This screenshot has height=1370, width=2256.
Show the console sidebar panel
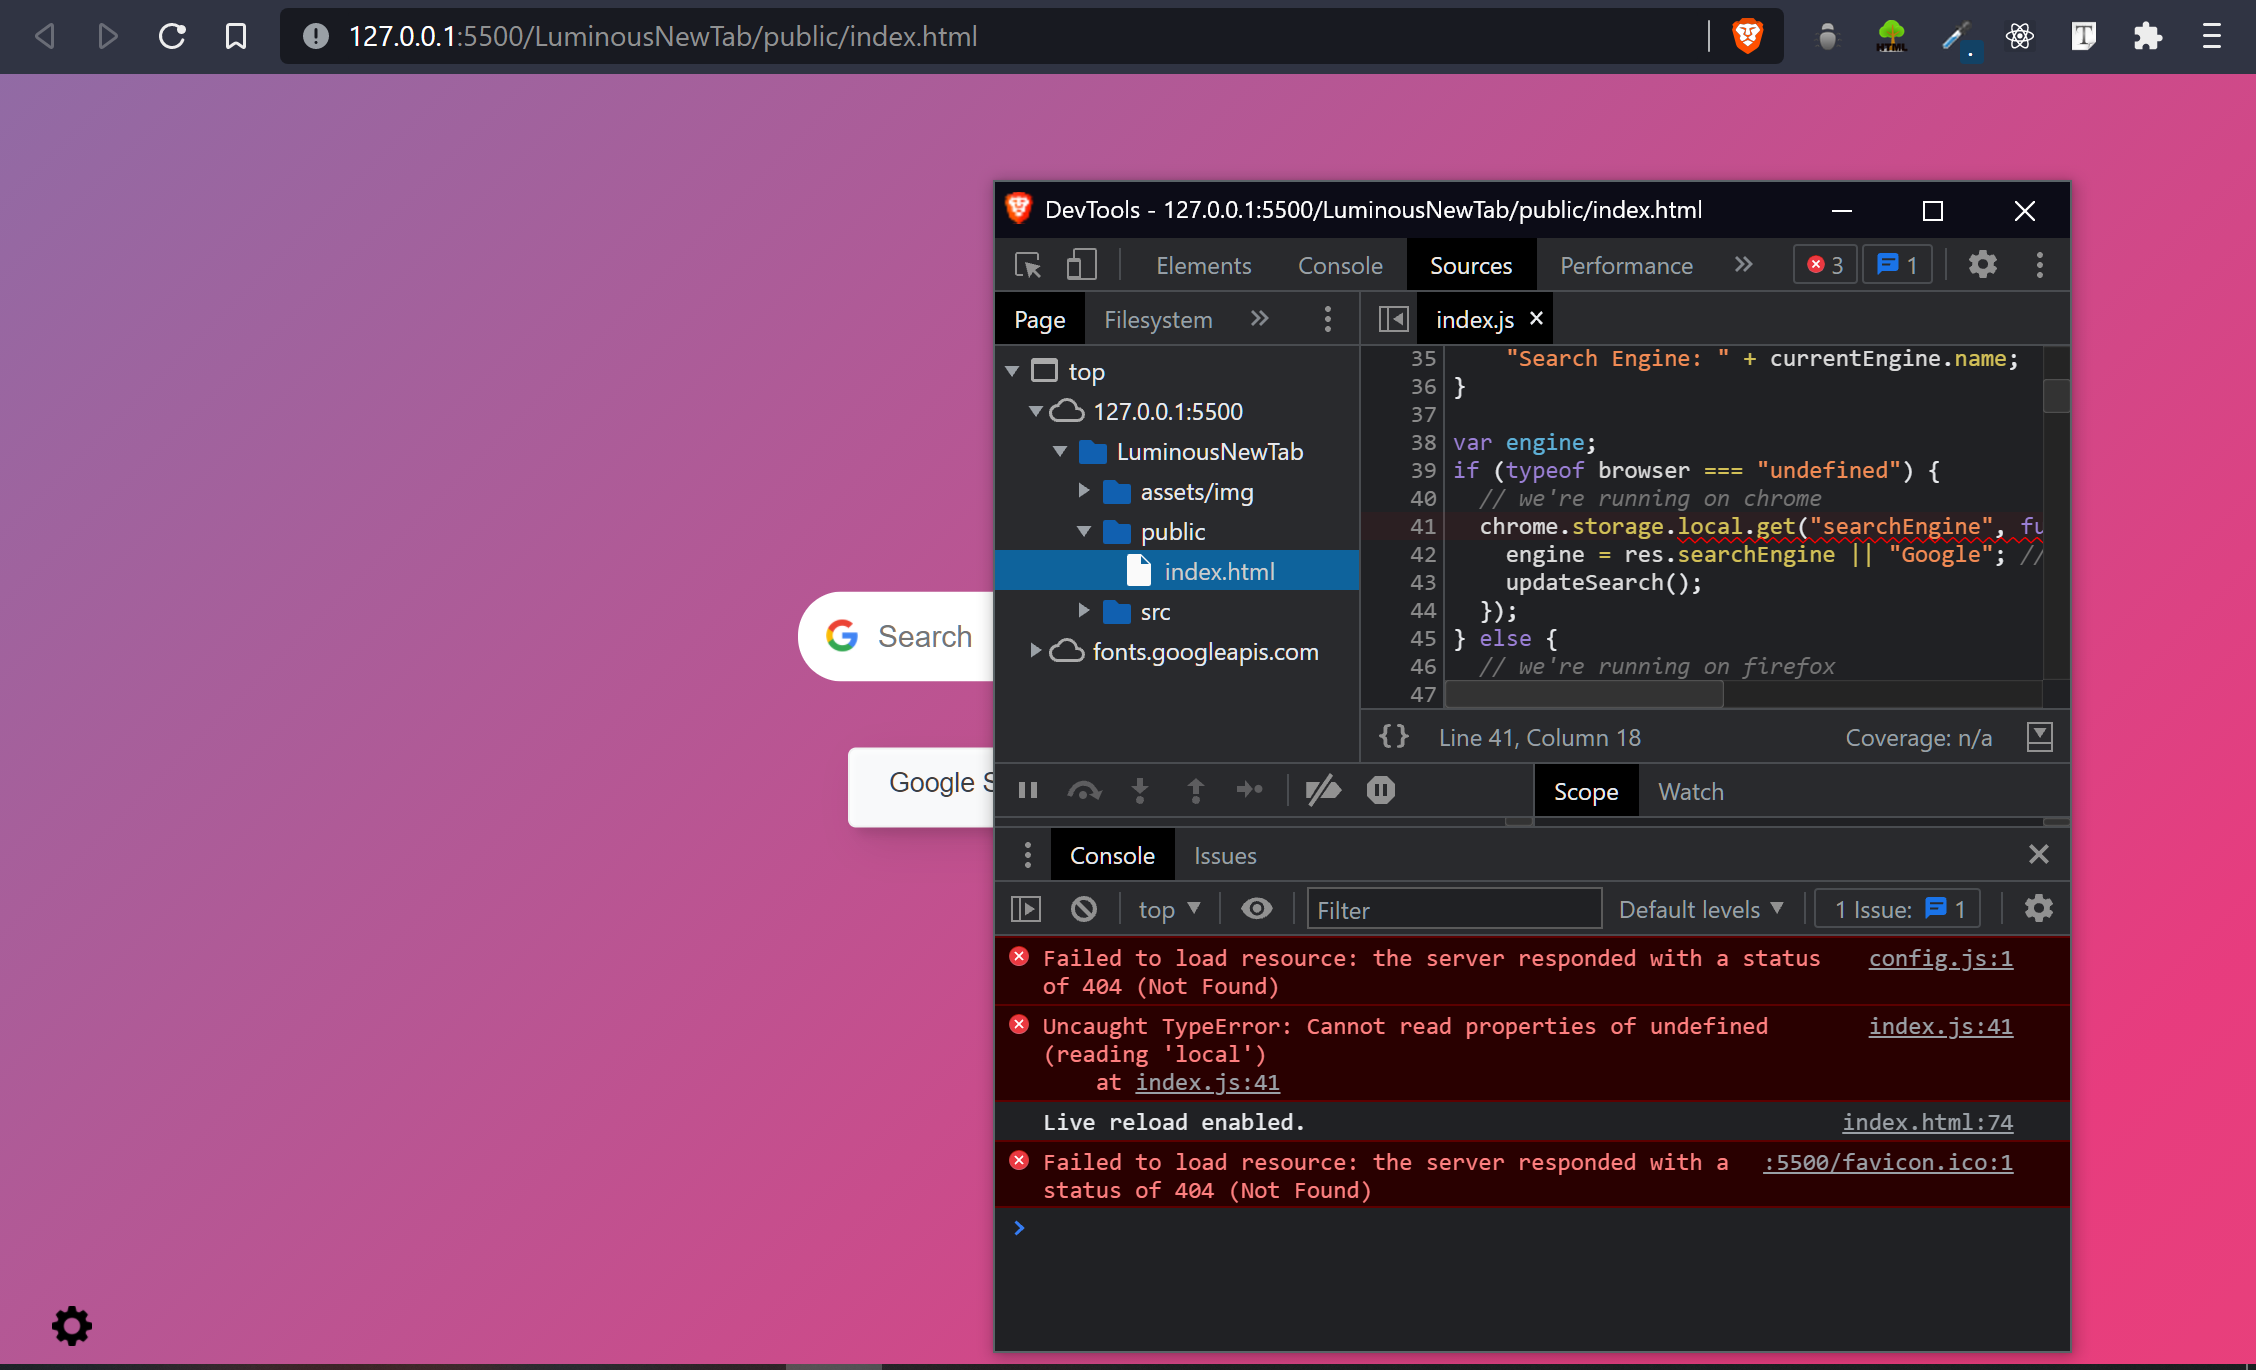click(1026, 908)
